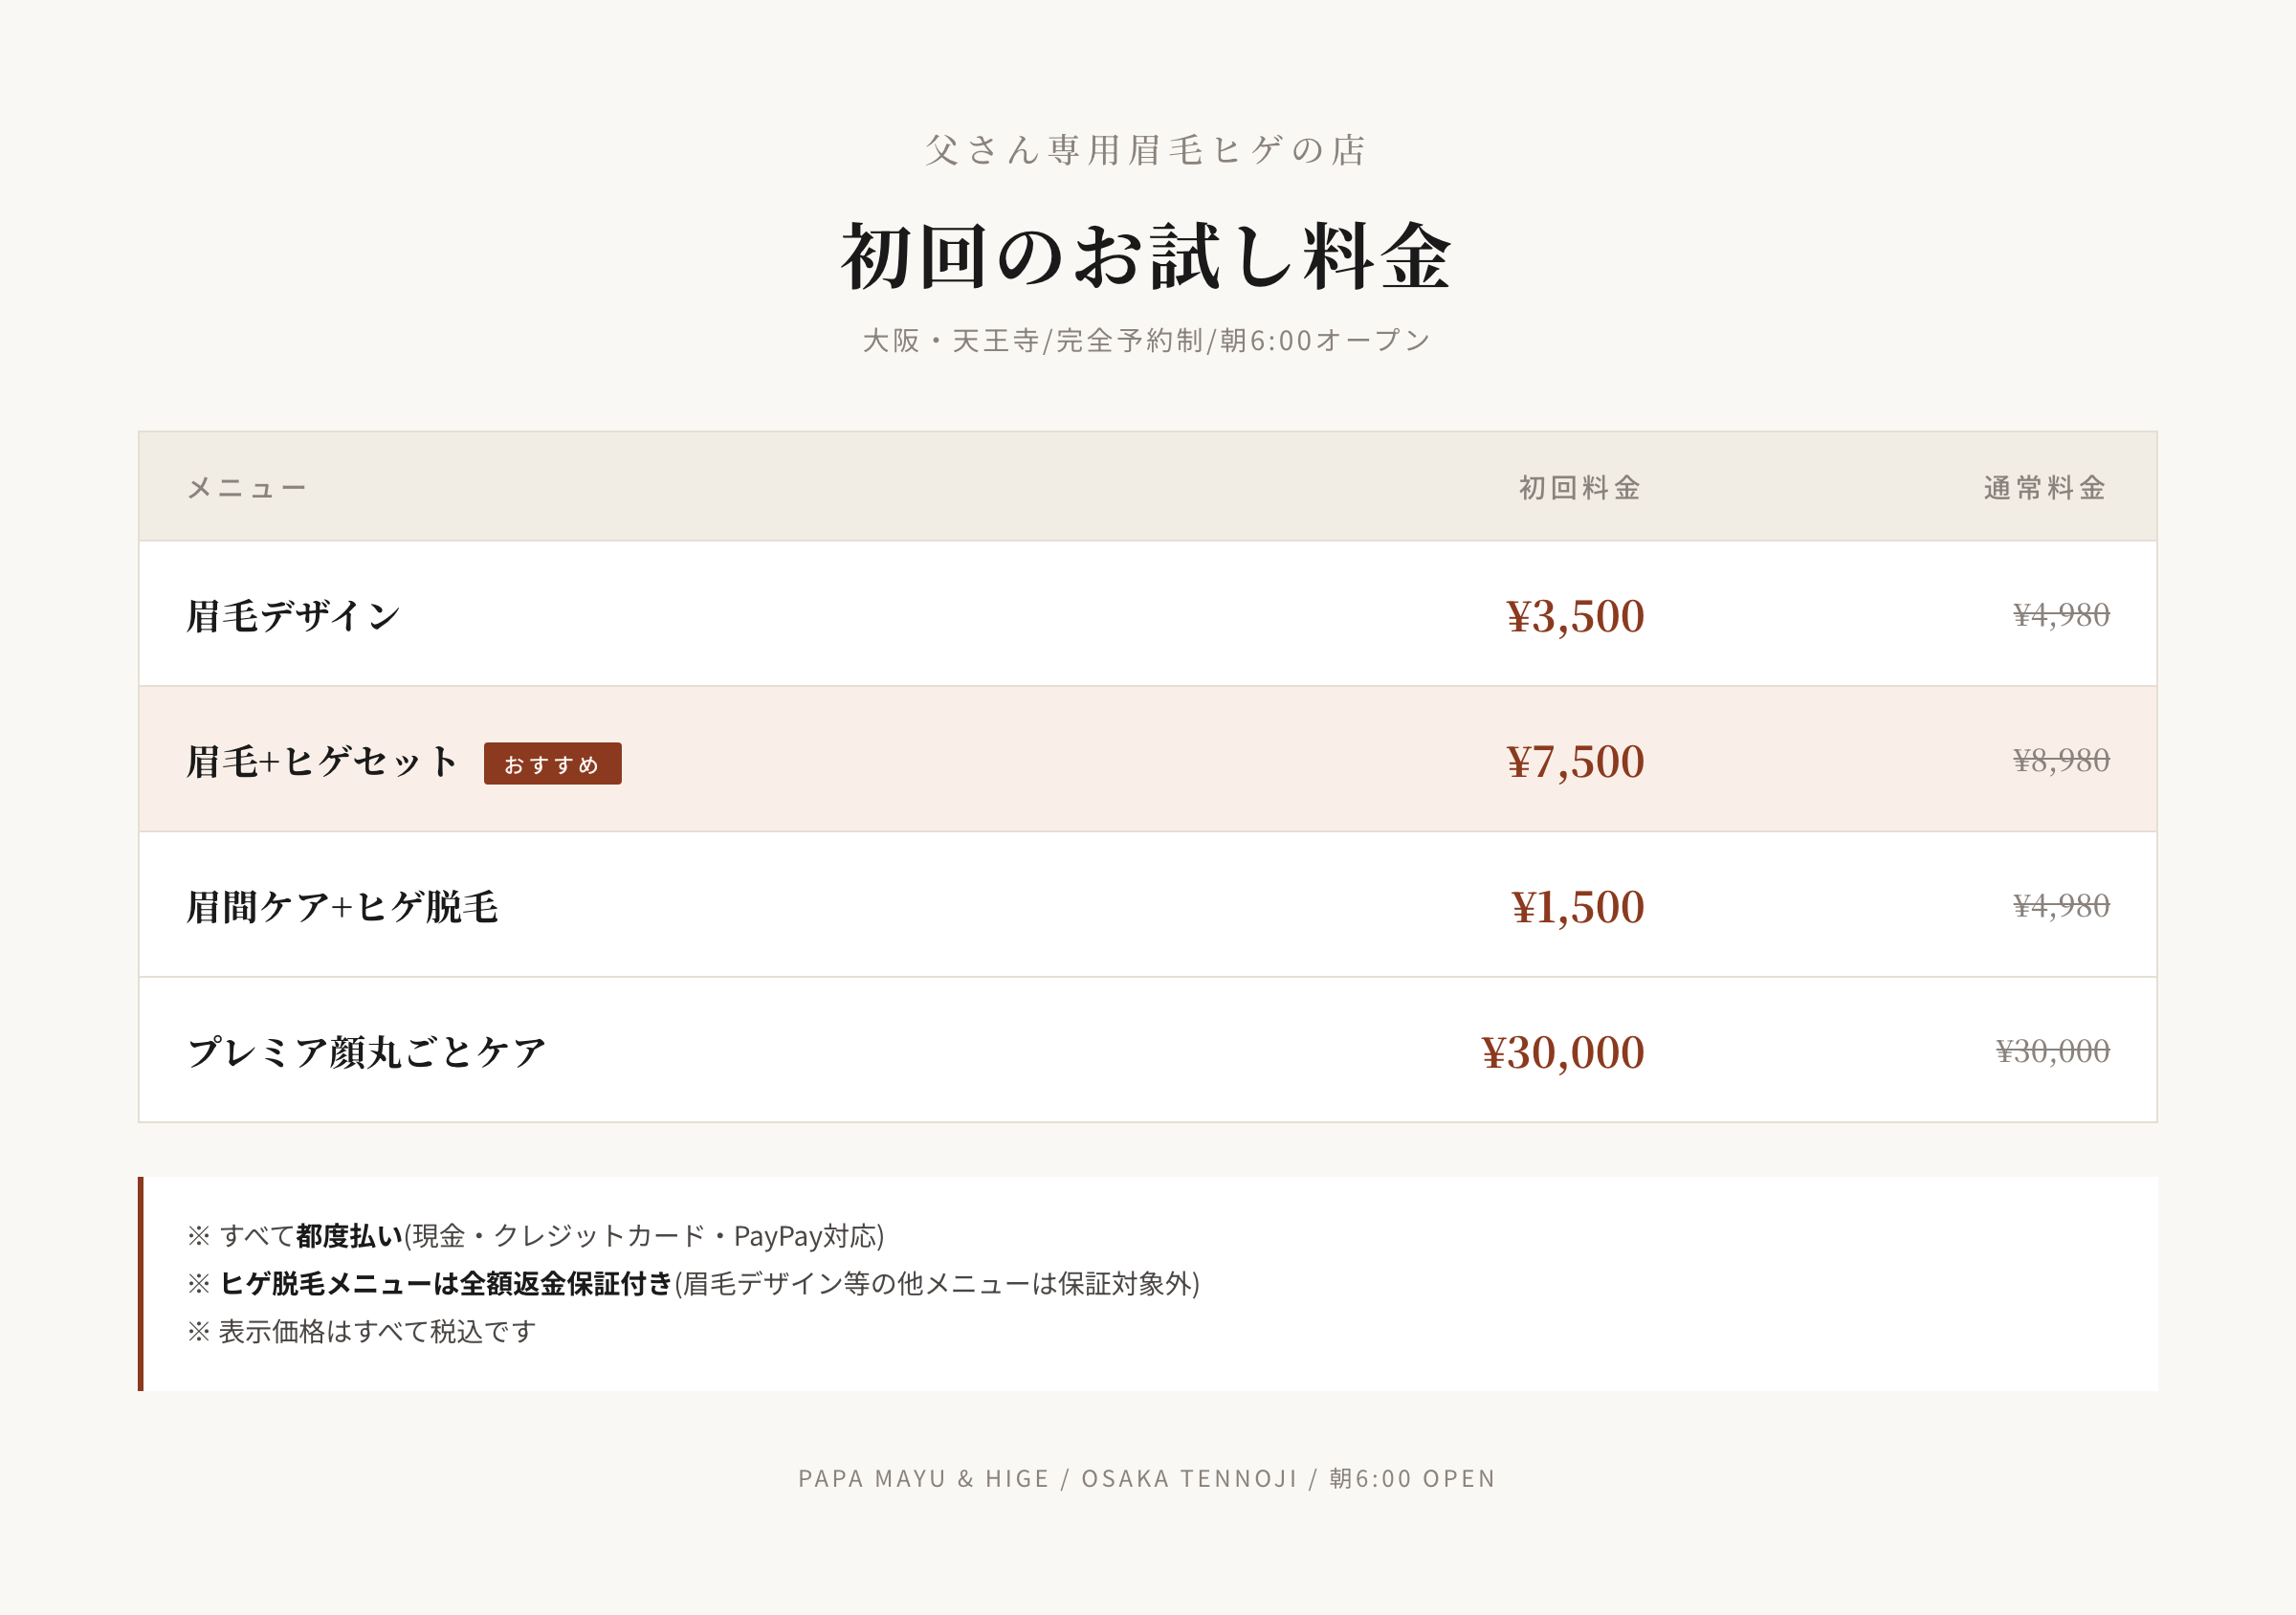Click the おすすめ recommended badge

tap(552, 764)
